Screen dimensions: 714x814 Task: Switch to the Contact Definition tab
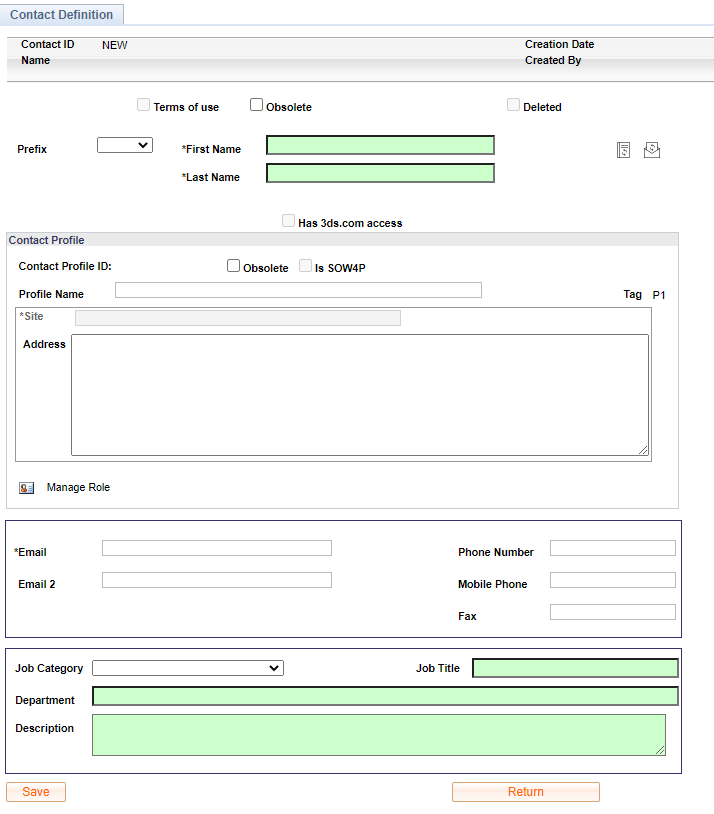(61, 15)
